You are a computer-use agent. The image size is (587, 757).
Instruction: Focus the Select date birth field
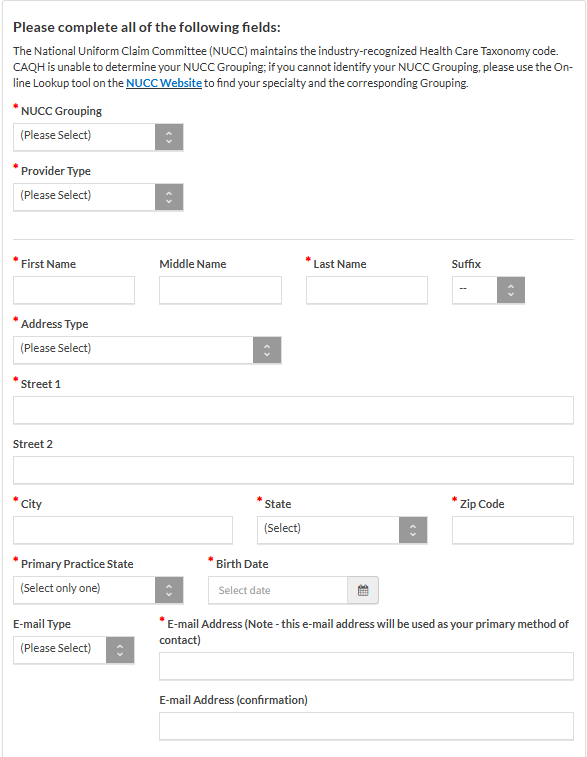278,590
